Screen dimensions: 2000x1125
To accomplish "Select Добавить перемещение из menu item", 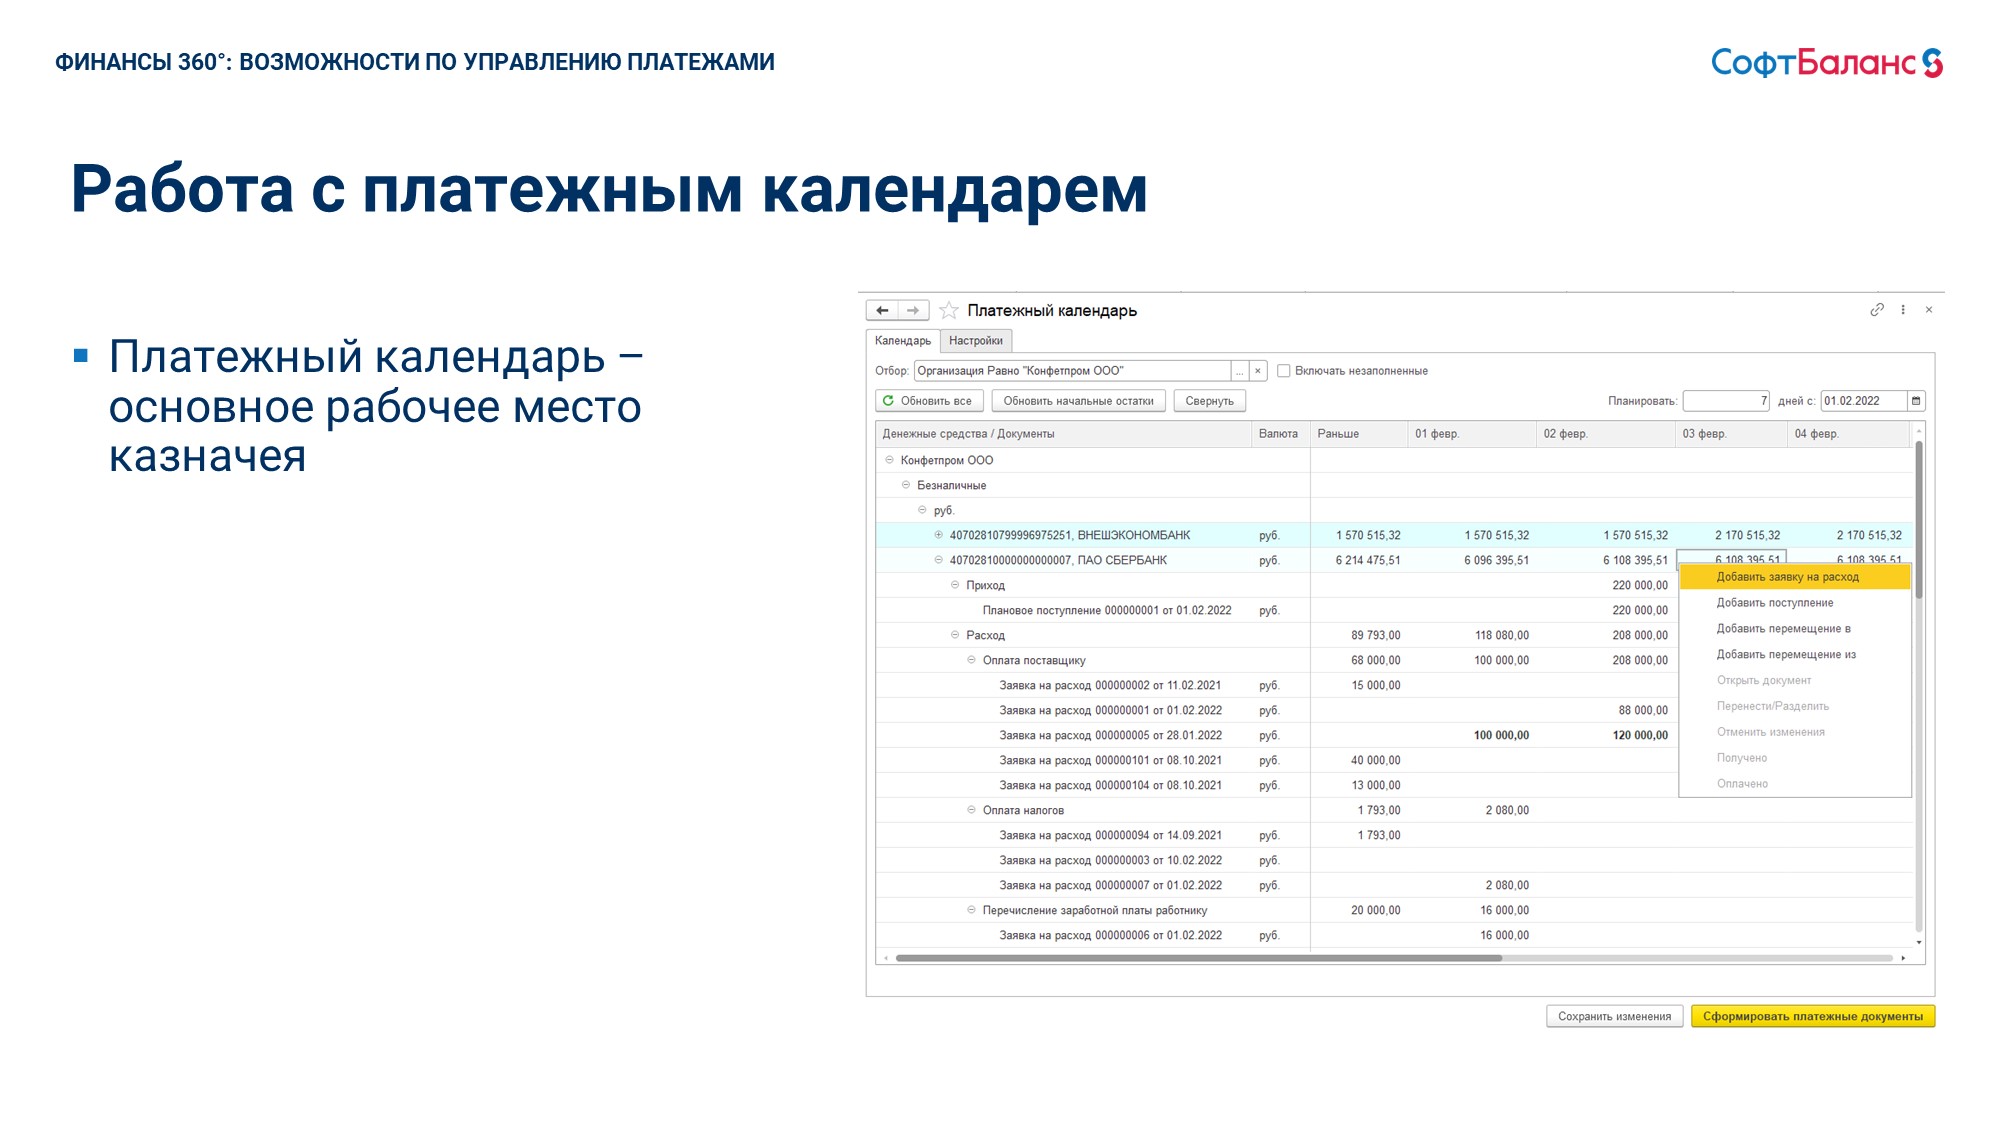I will (x=1795, y=655).
